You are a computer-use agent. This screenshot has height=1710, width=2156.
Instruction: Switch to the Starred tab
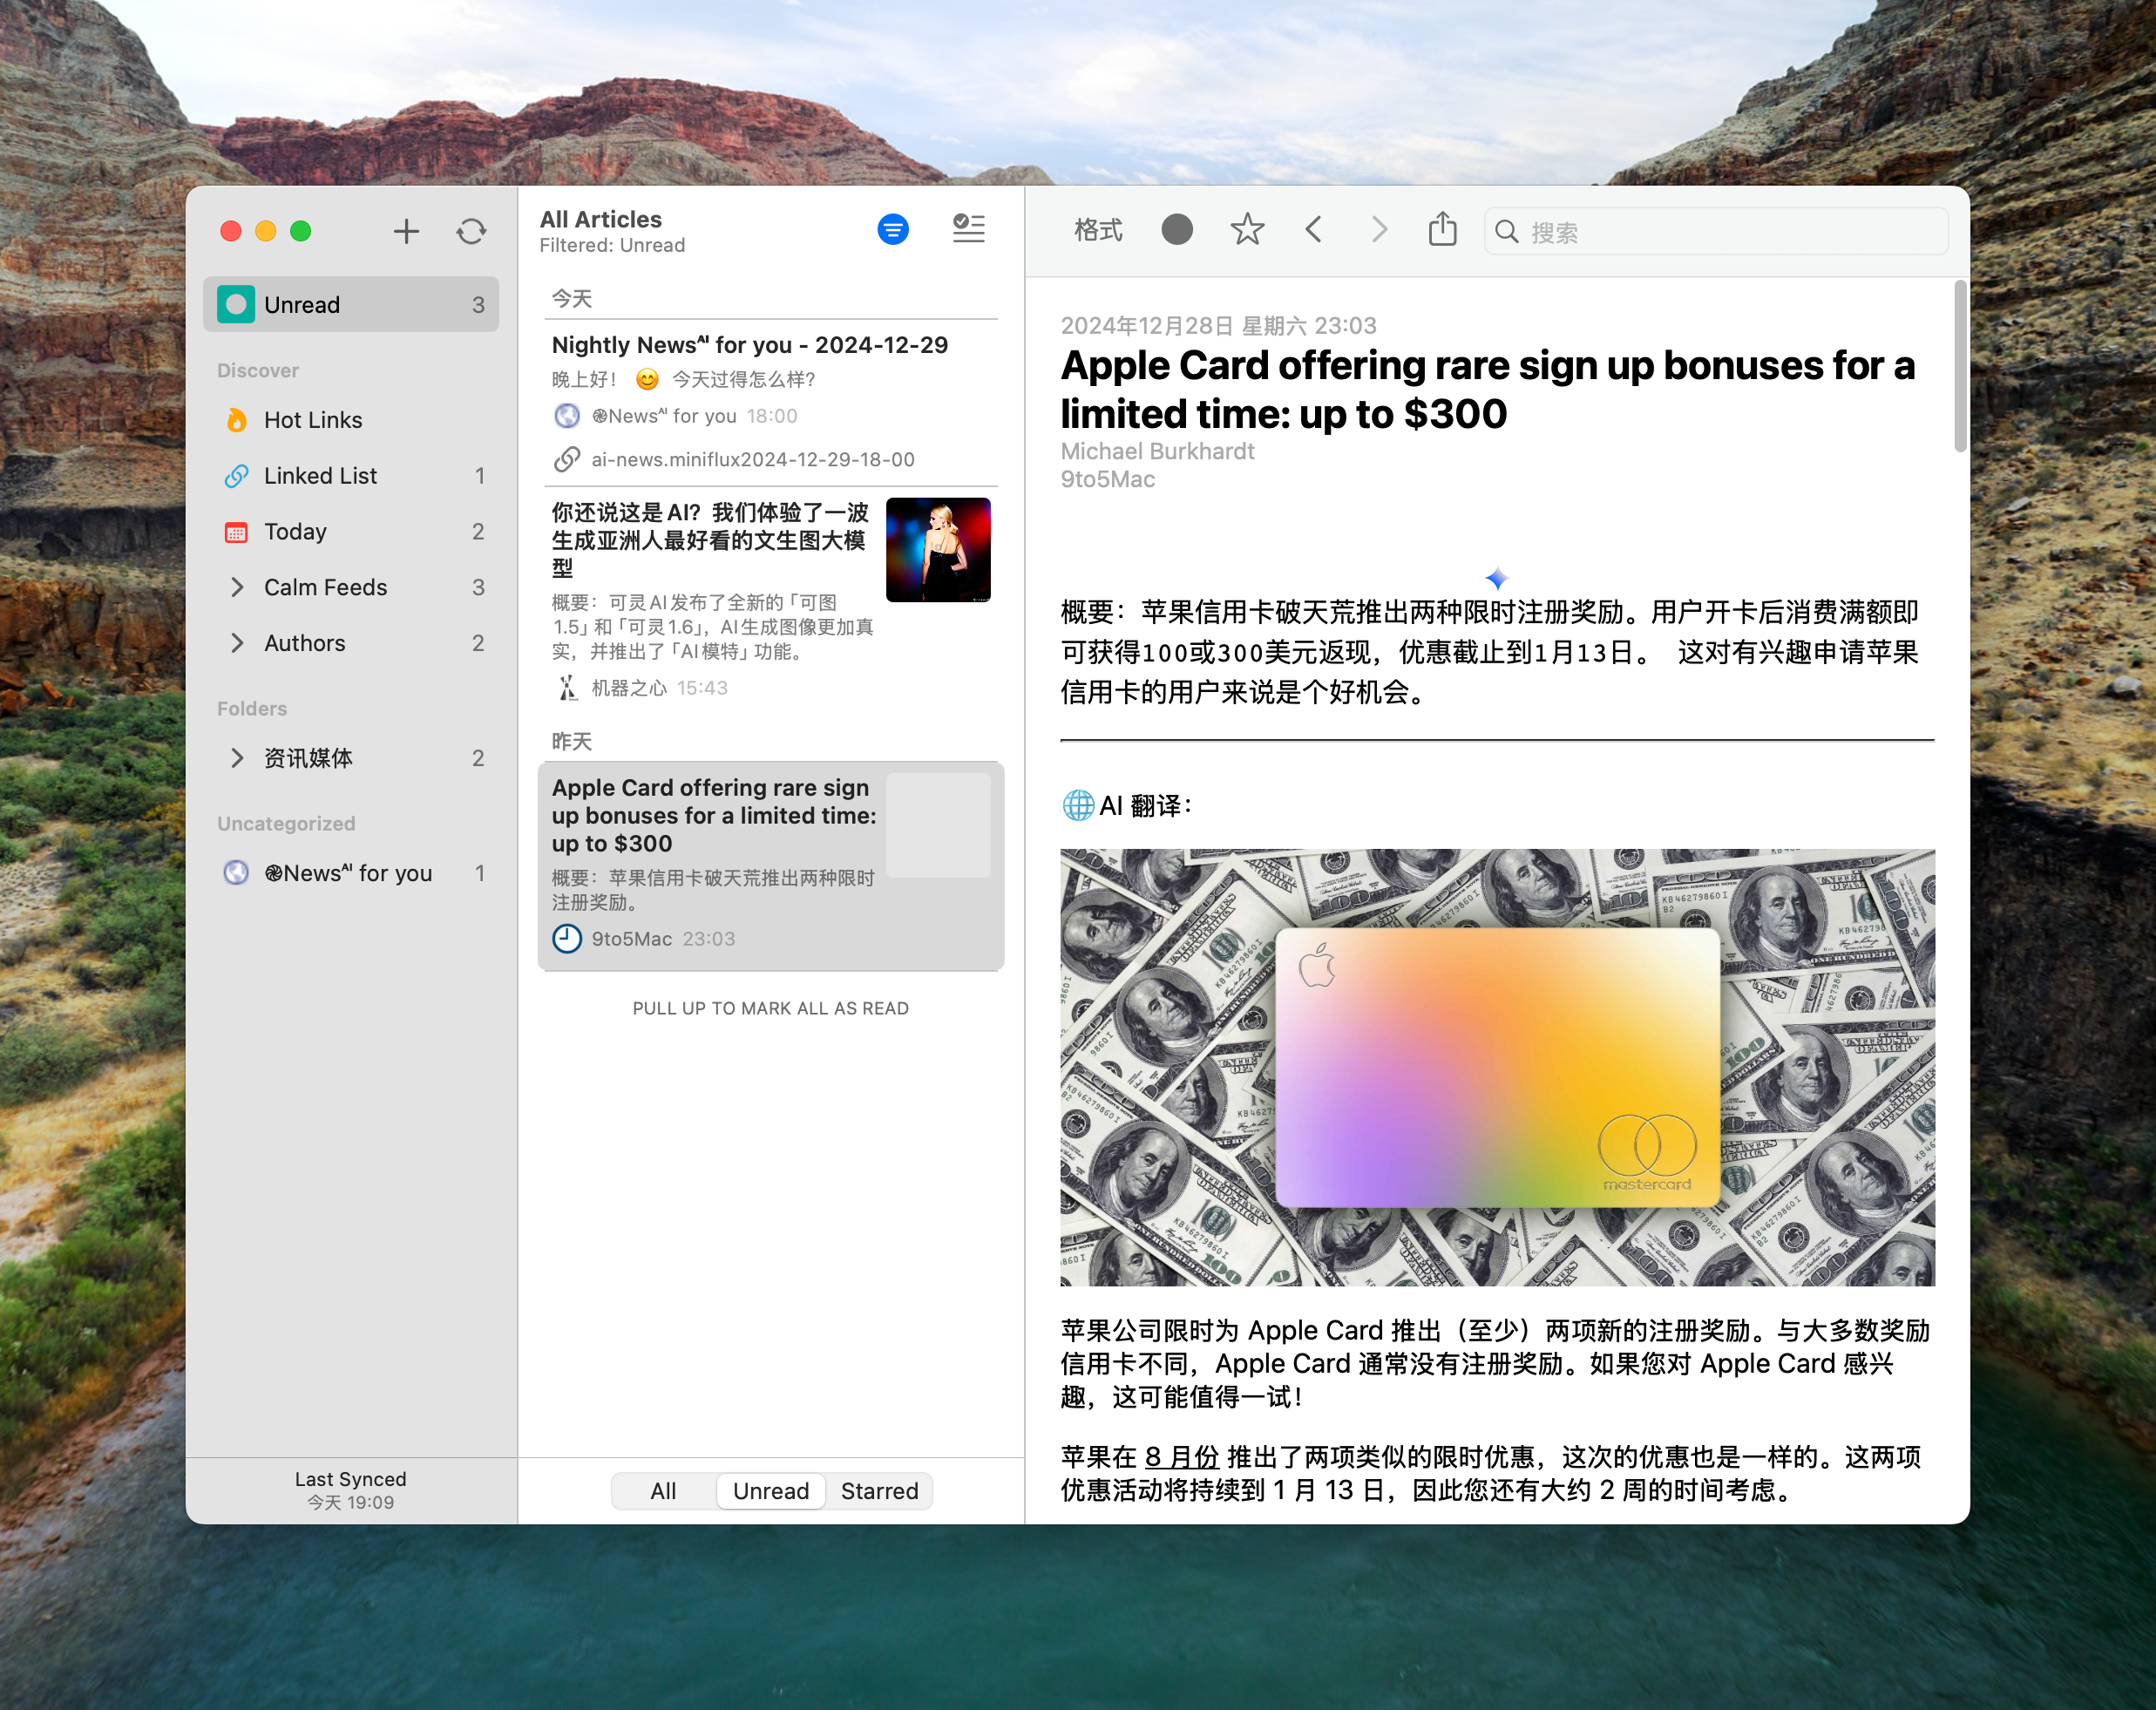[879, 1490]
